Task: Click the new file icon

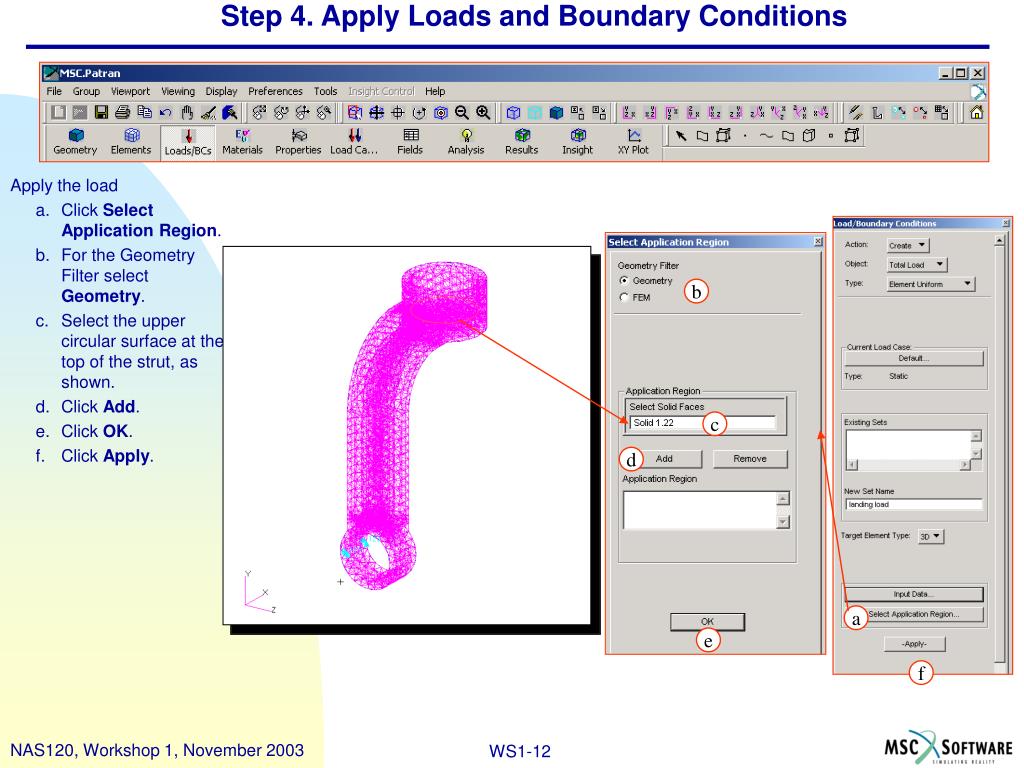Action: (59, 112)
